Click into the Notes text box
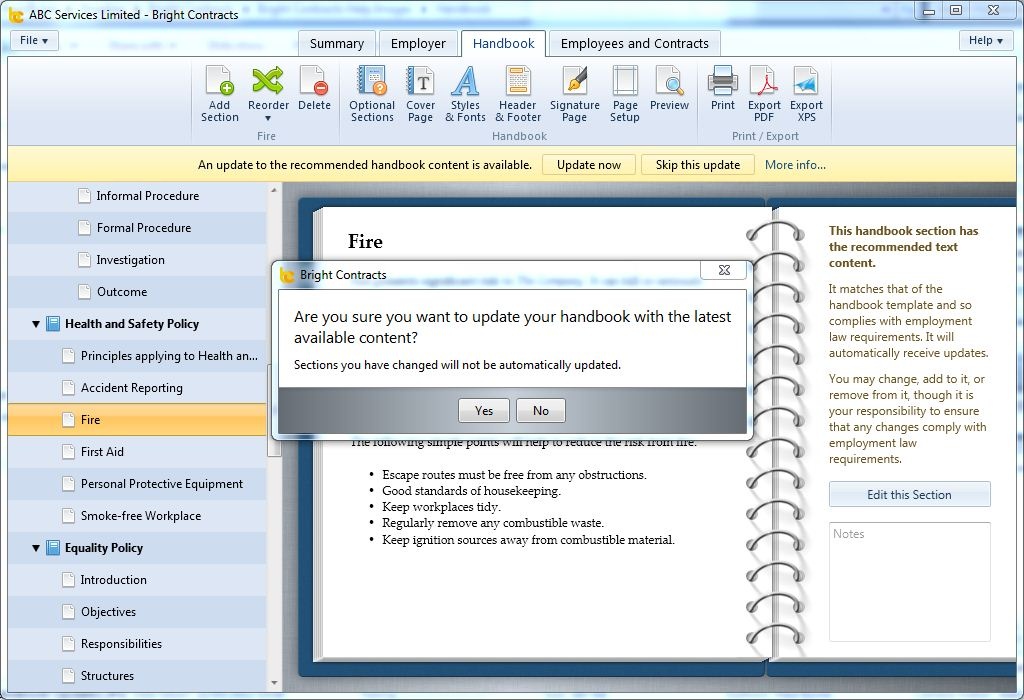The height and width of the screenshot is (700, 1024). [909, 581]
